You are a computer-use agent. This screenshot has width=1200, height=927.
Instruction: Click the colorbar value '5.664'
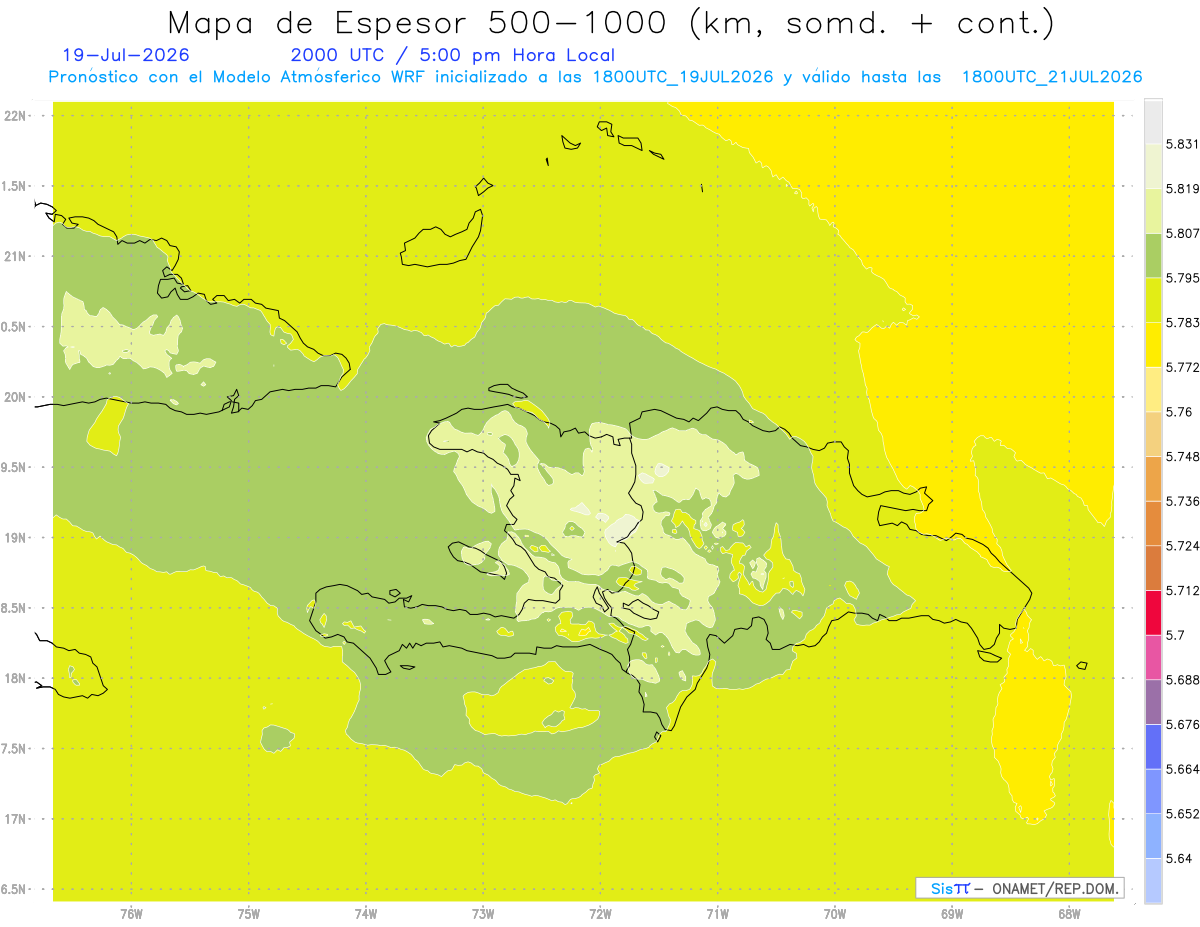click(1180, 769)
